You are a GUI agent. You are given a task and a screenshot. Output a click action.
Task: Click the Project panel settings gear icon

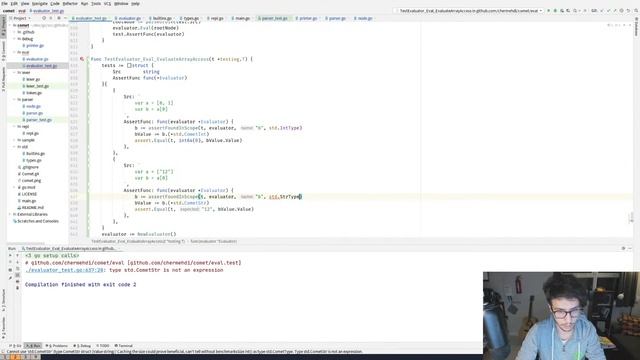pos(58,18)
